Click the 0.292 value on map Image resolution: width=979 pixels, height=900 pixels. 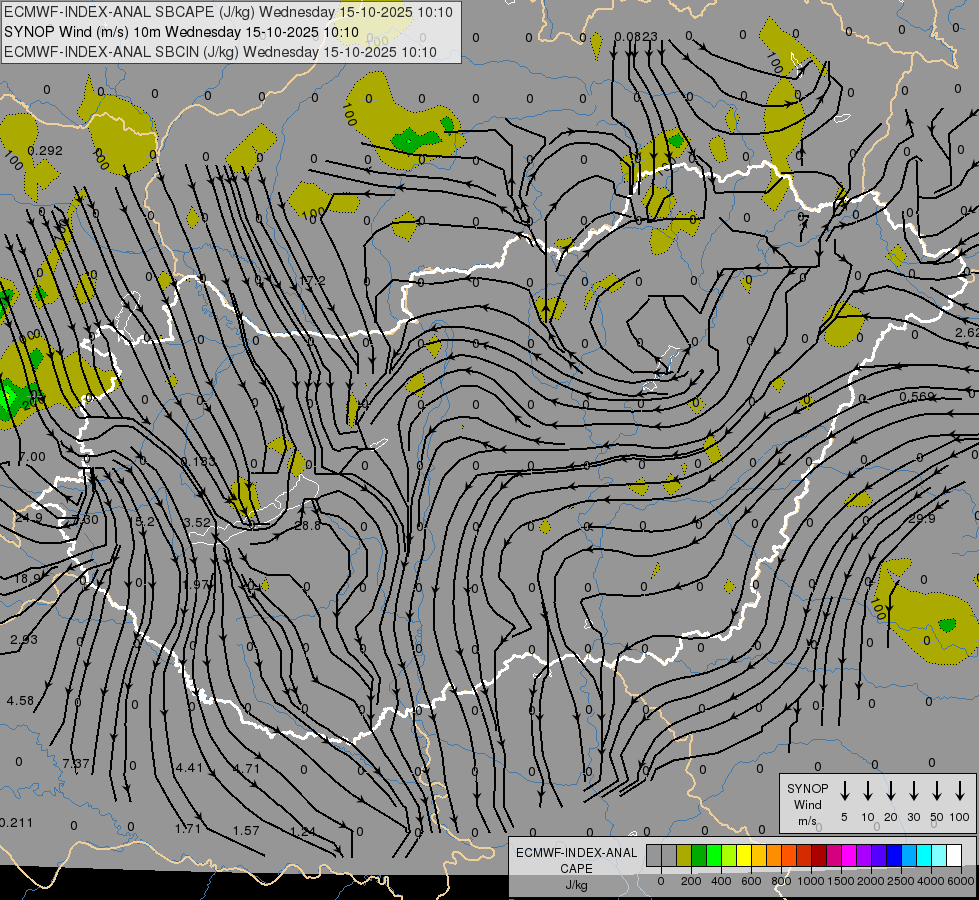pos(45,151)
